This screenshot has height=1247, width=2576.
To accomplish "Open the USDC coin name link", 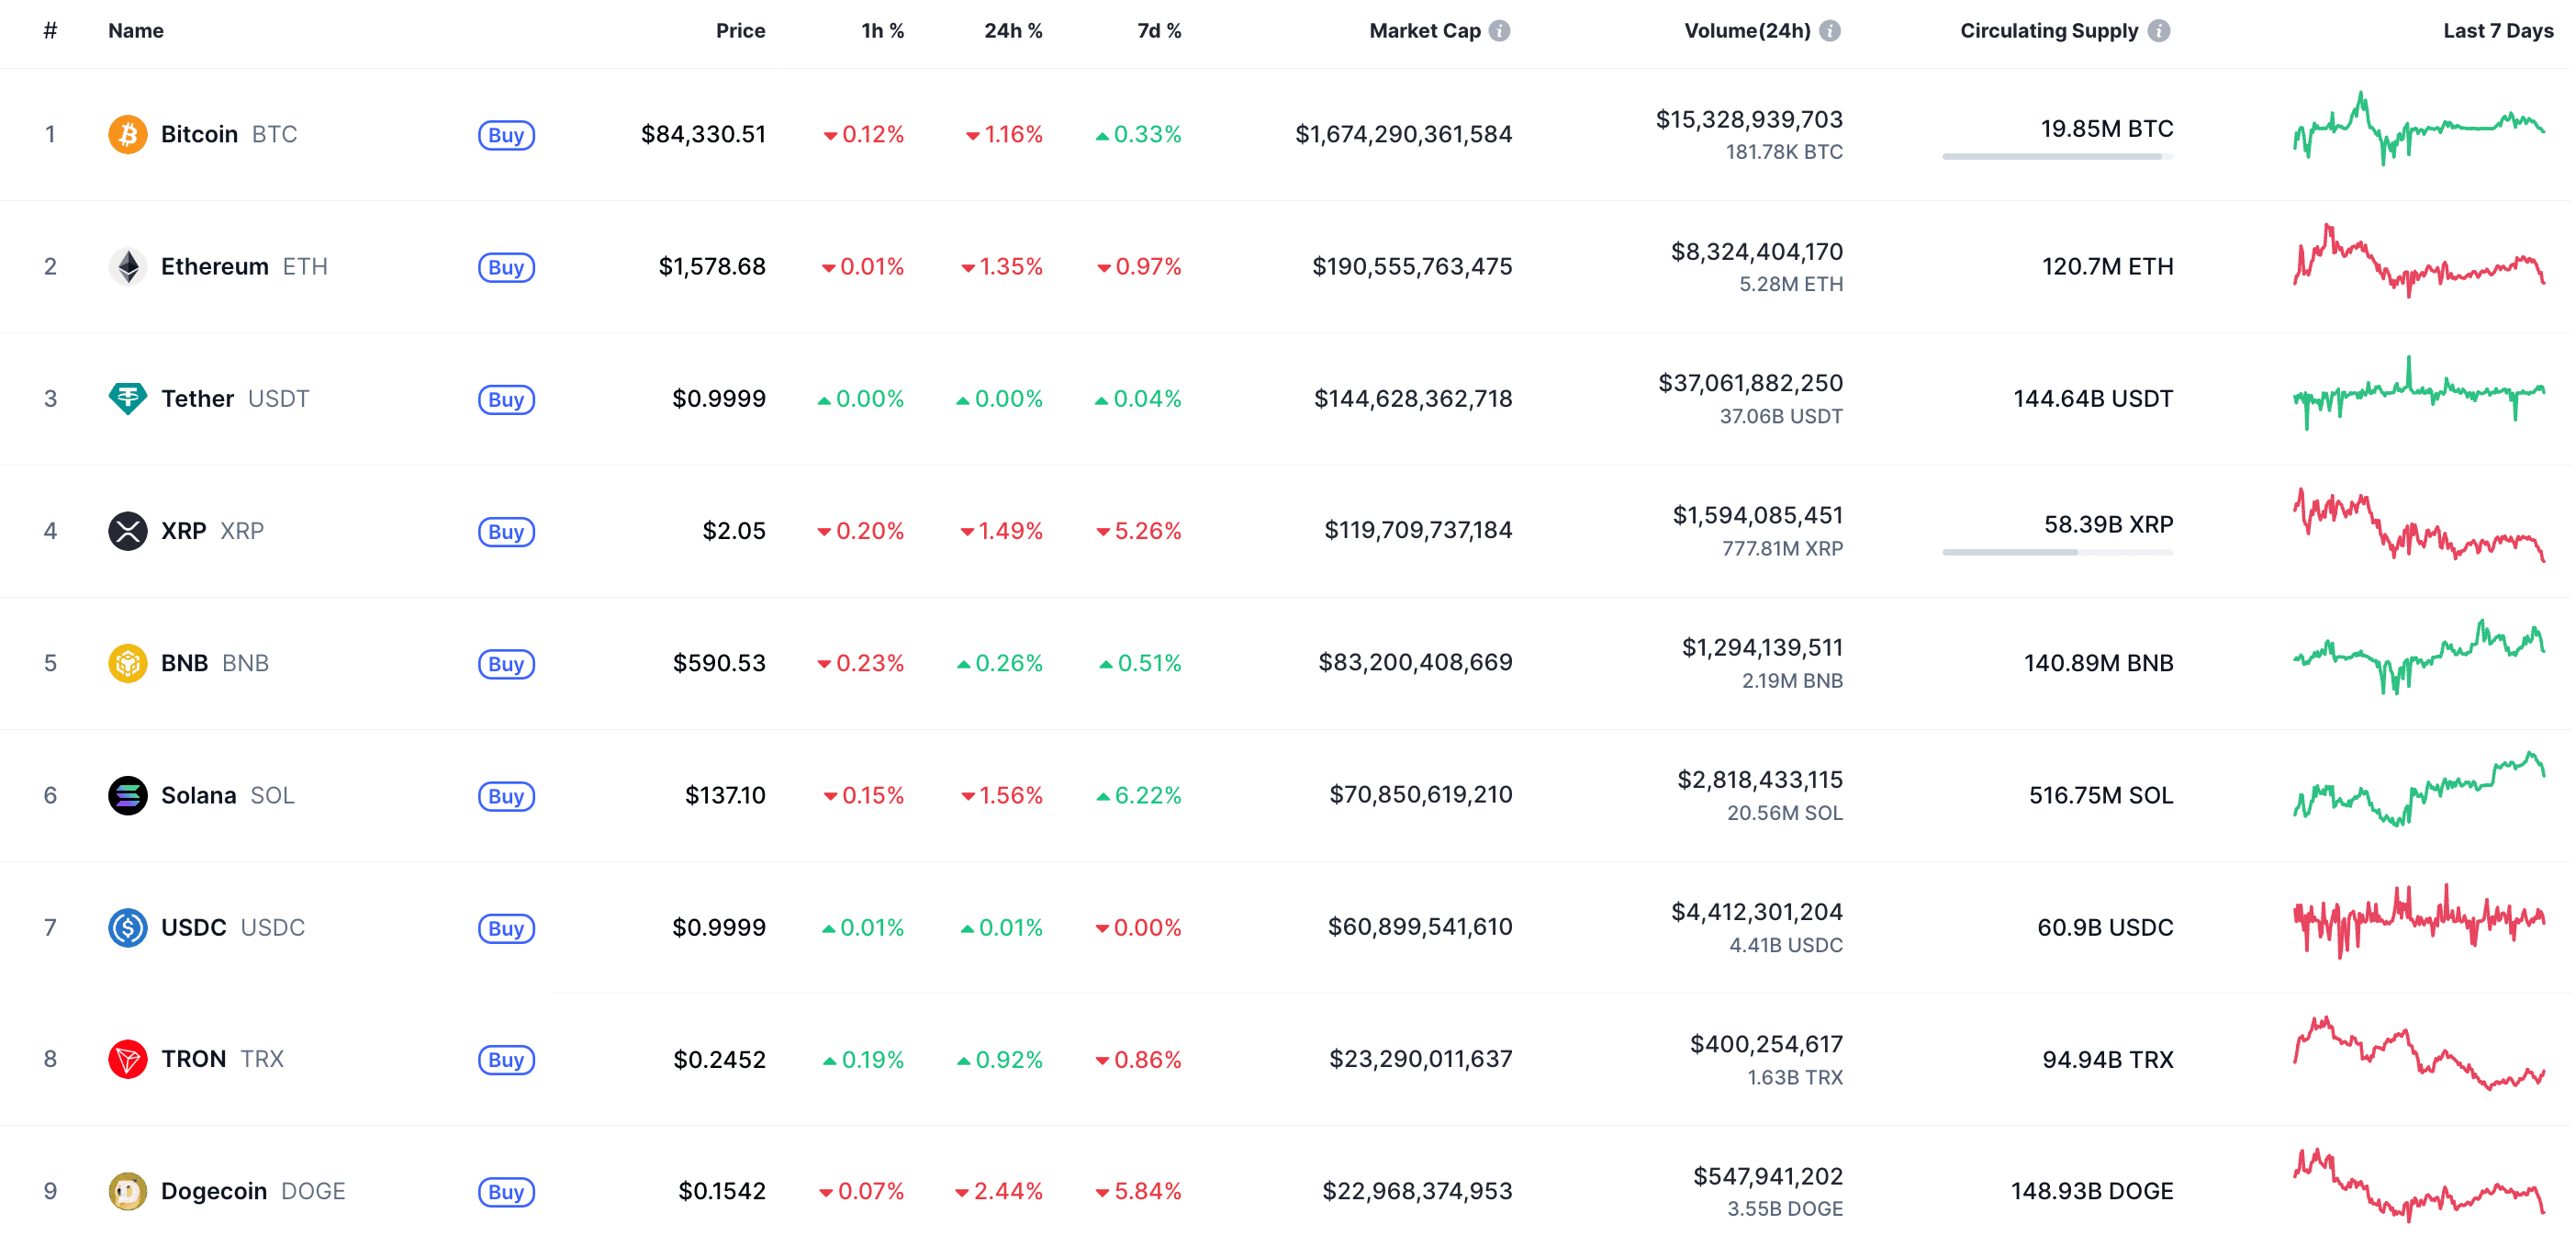I will tap(194, 927).
